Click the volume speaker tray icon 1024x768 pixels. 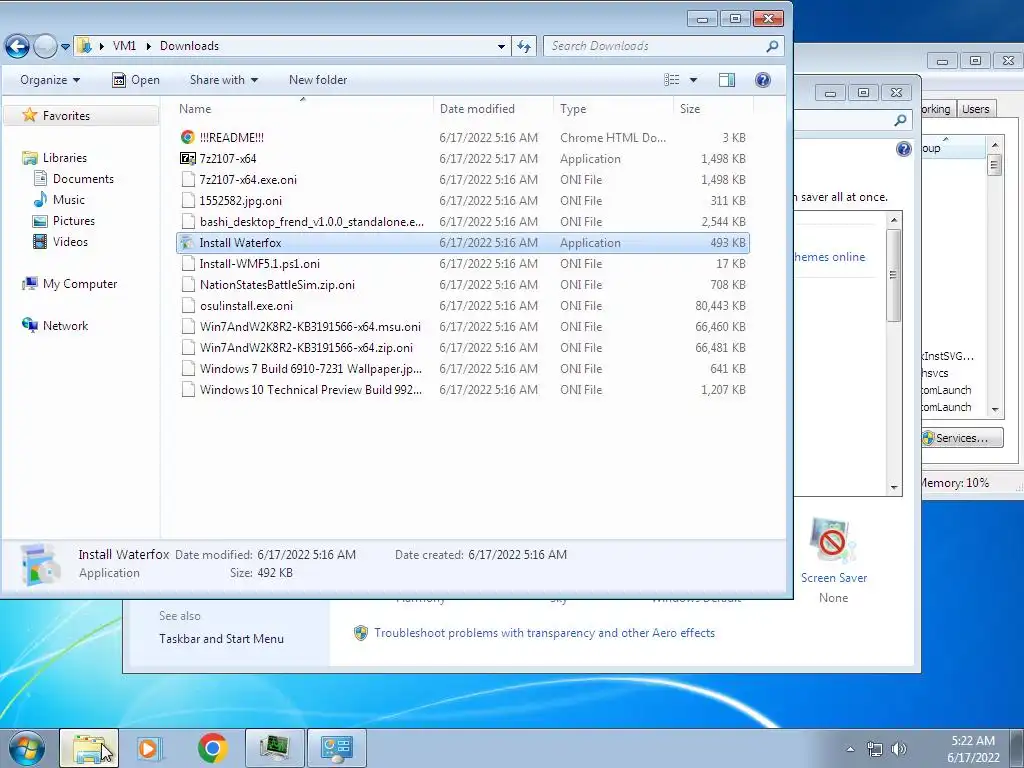click(x=899, y=749)
